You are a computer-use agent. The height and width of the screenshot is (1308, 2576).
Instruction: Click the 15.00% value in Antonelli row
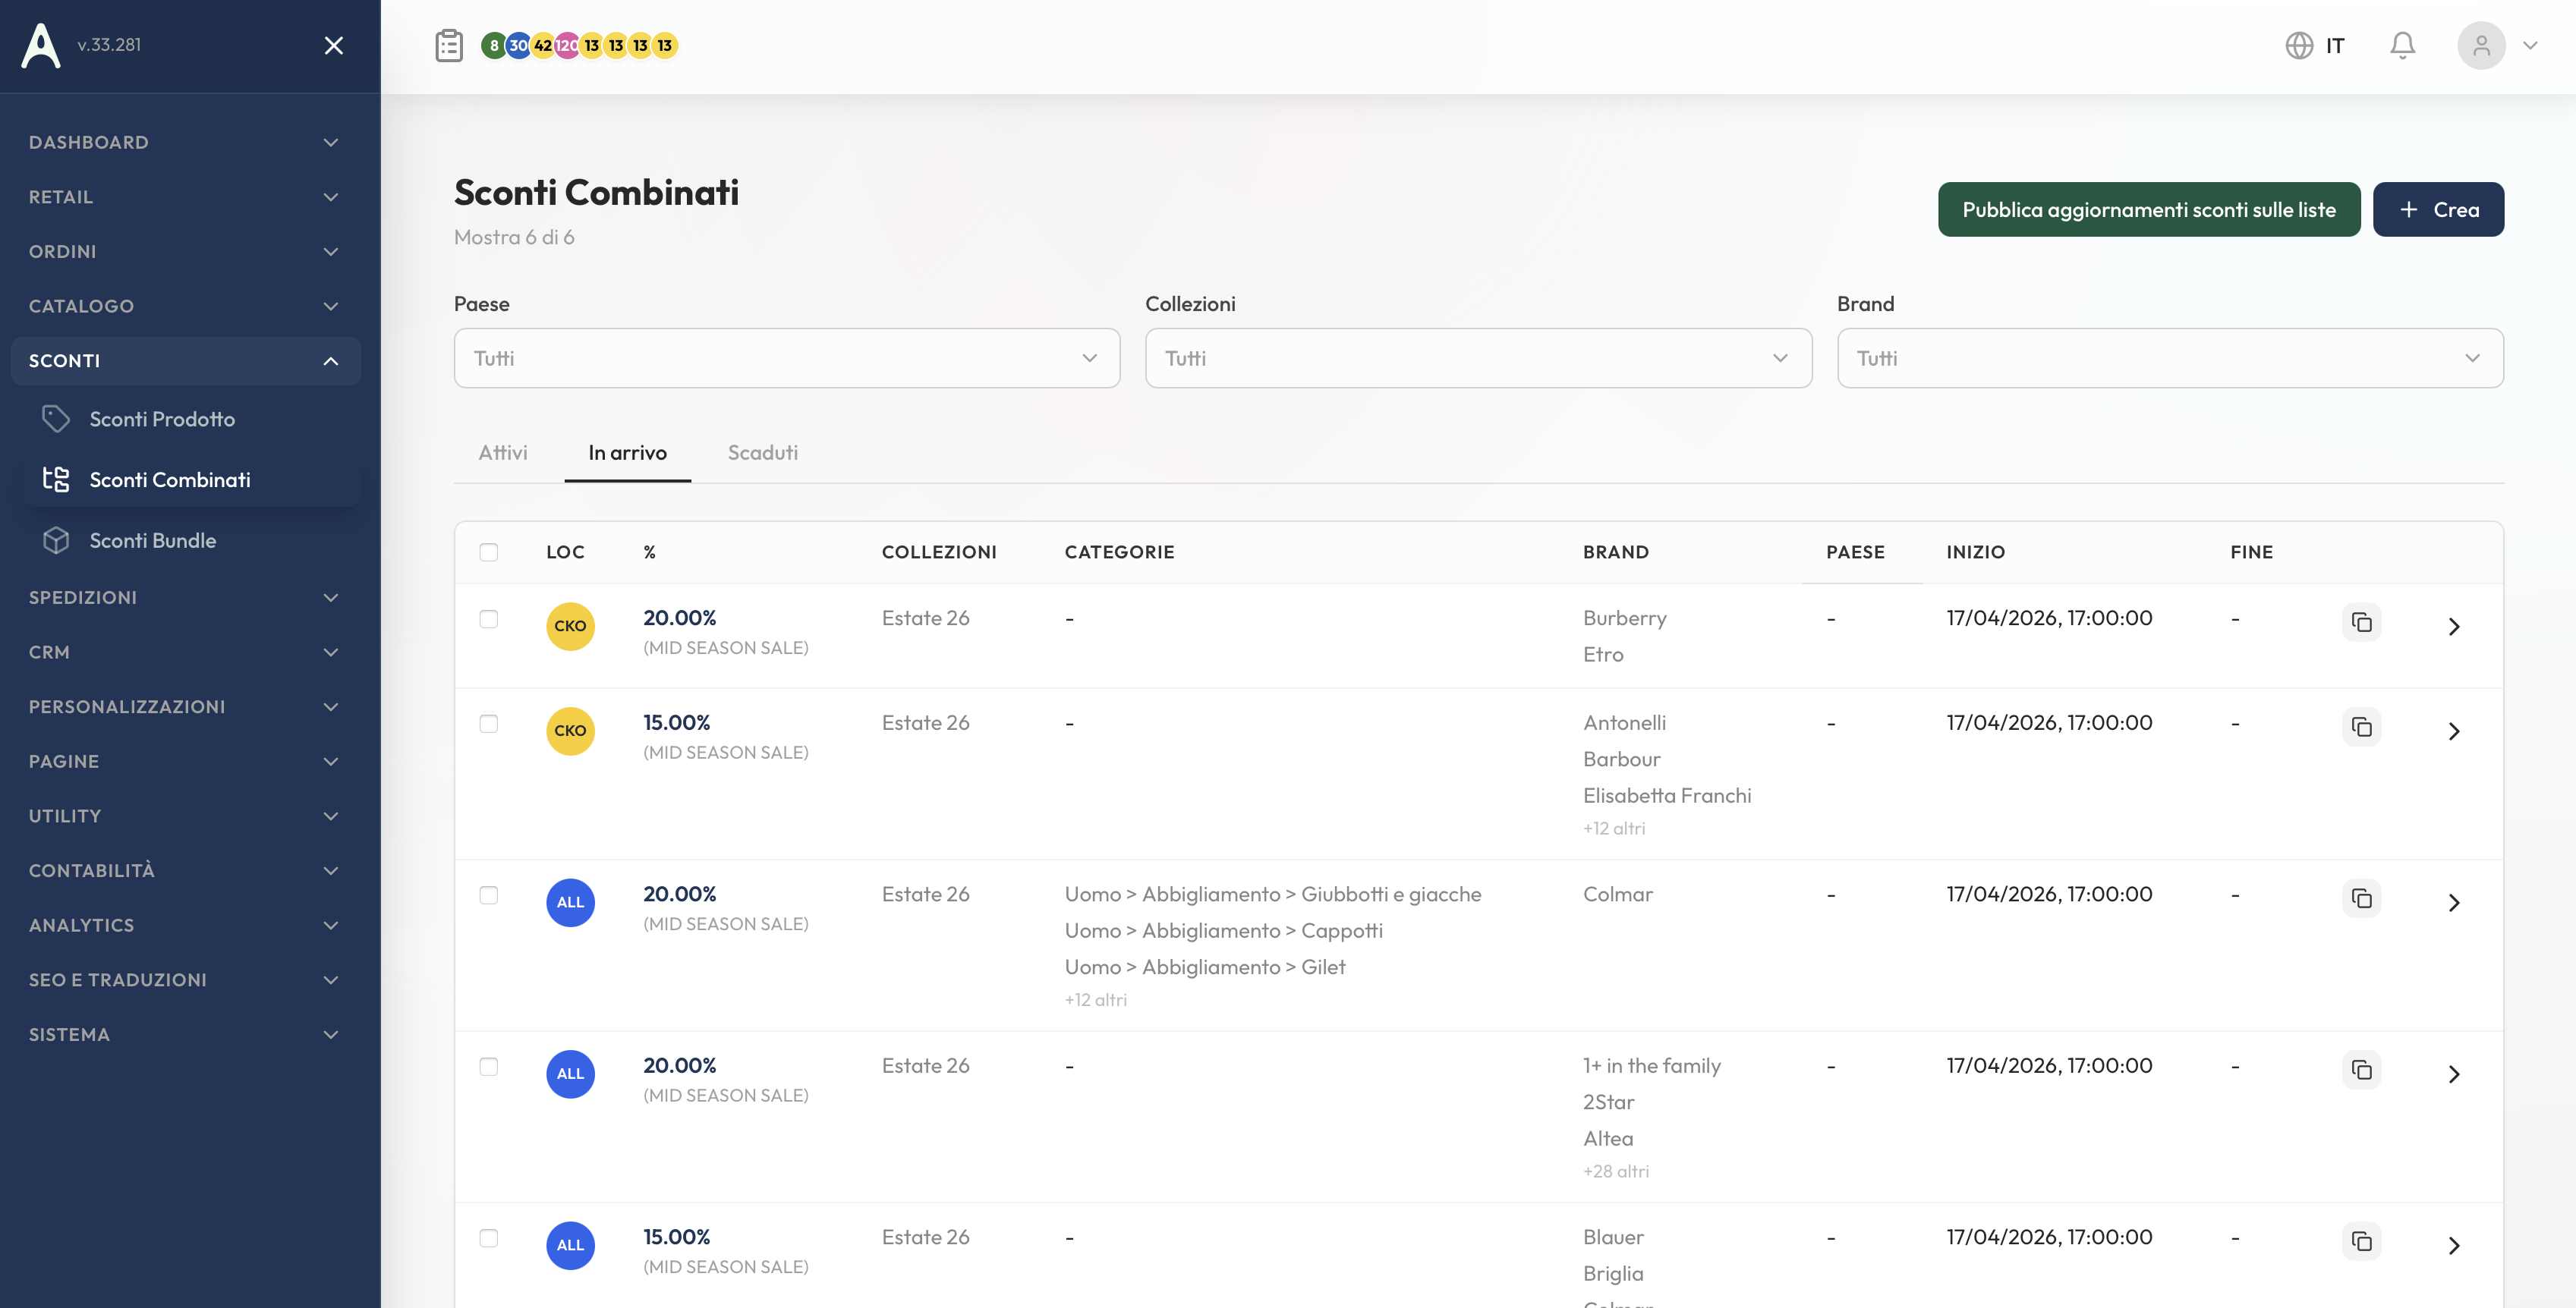676,722
